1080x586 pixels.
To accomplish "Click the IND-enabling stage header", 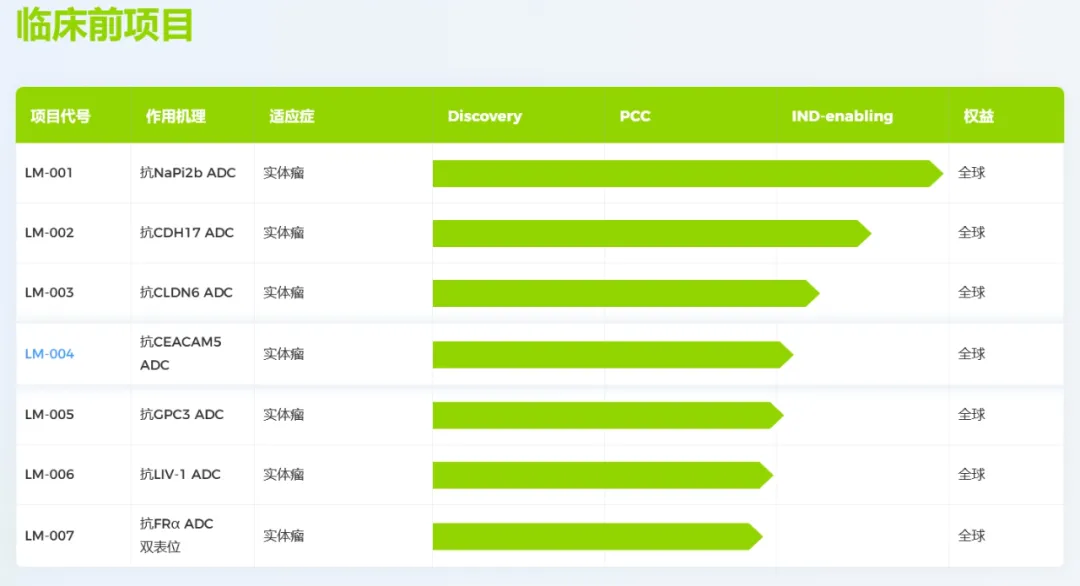I will click(842, 116).
